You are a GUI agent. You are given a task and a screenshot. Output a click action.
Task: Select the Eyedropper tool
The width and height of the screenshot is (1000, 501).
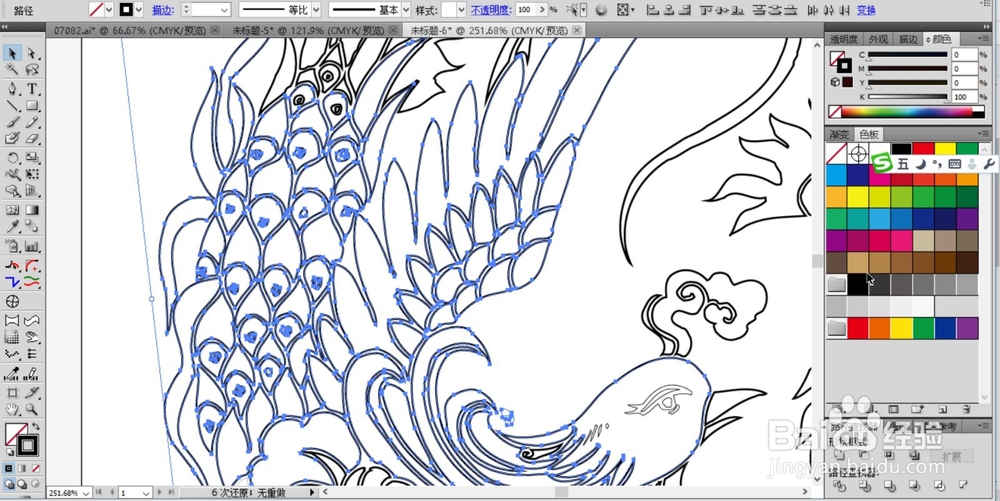tap(11, 226)
